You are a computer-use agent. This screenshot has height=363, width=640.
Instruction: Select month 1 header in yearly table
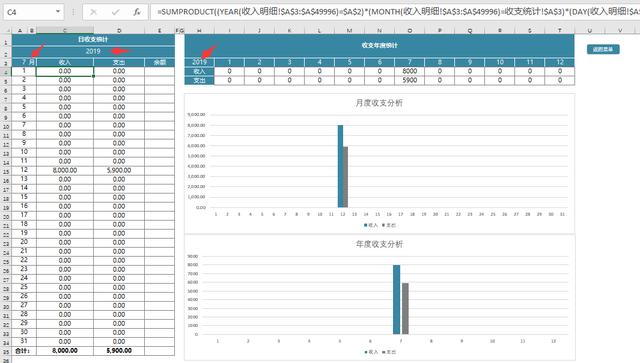pos(229,62)
